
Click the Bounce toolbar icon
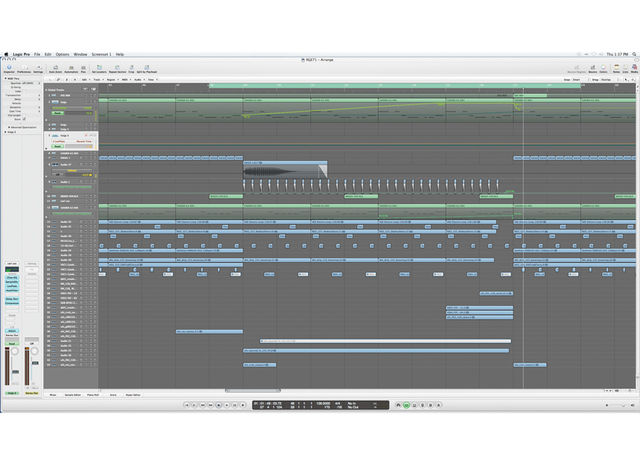point(593,69)
